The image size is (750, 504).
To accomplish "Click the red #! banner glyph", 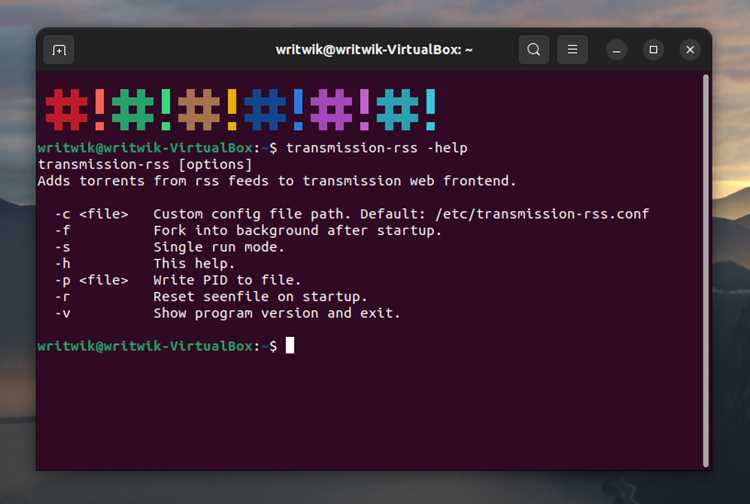I will (75, 110).
